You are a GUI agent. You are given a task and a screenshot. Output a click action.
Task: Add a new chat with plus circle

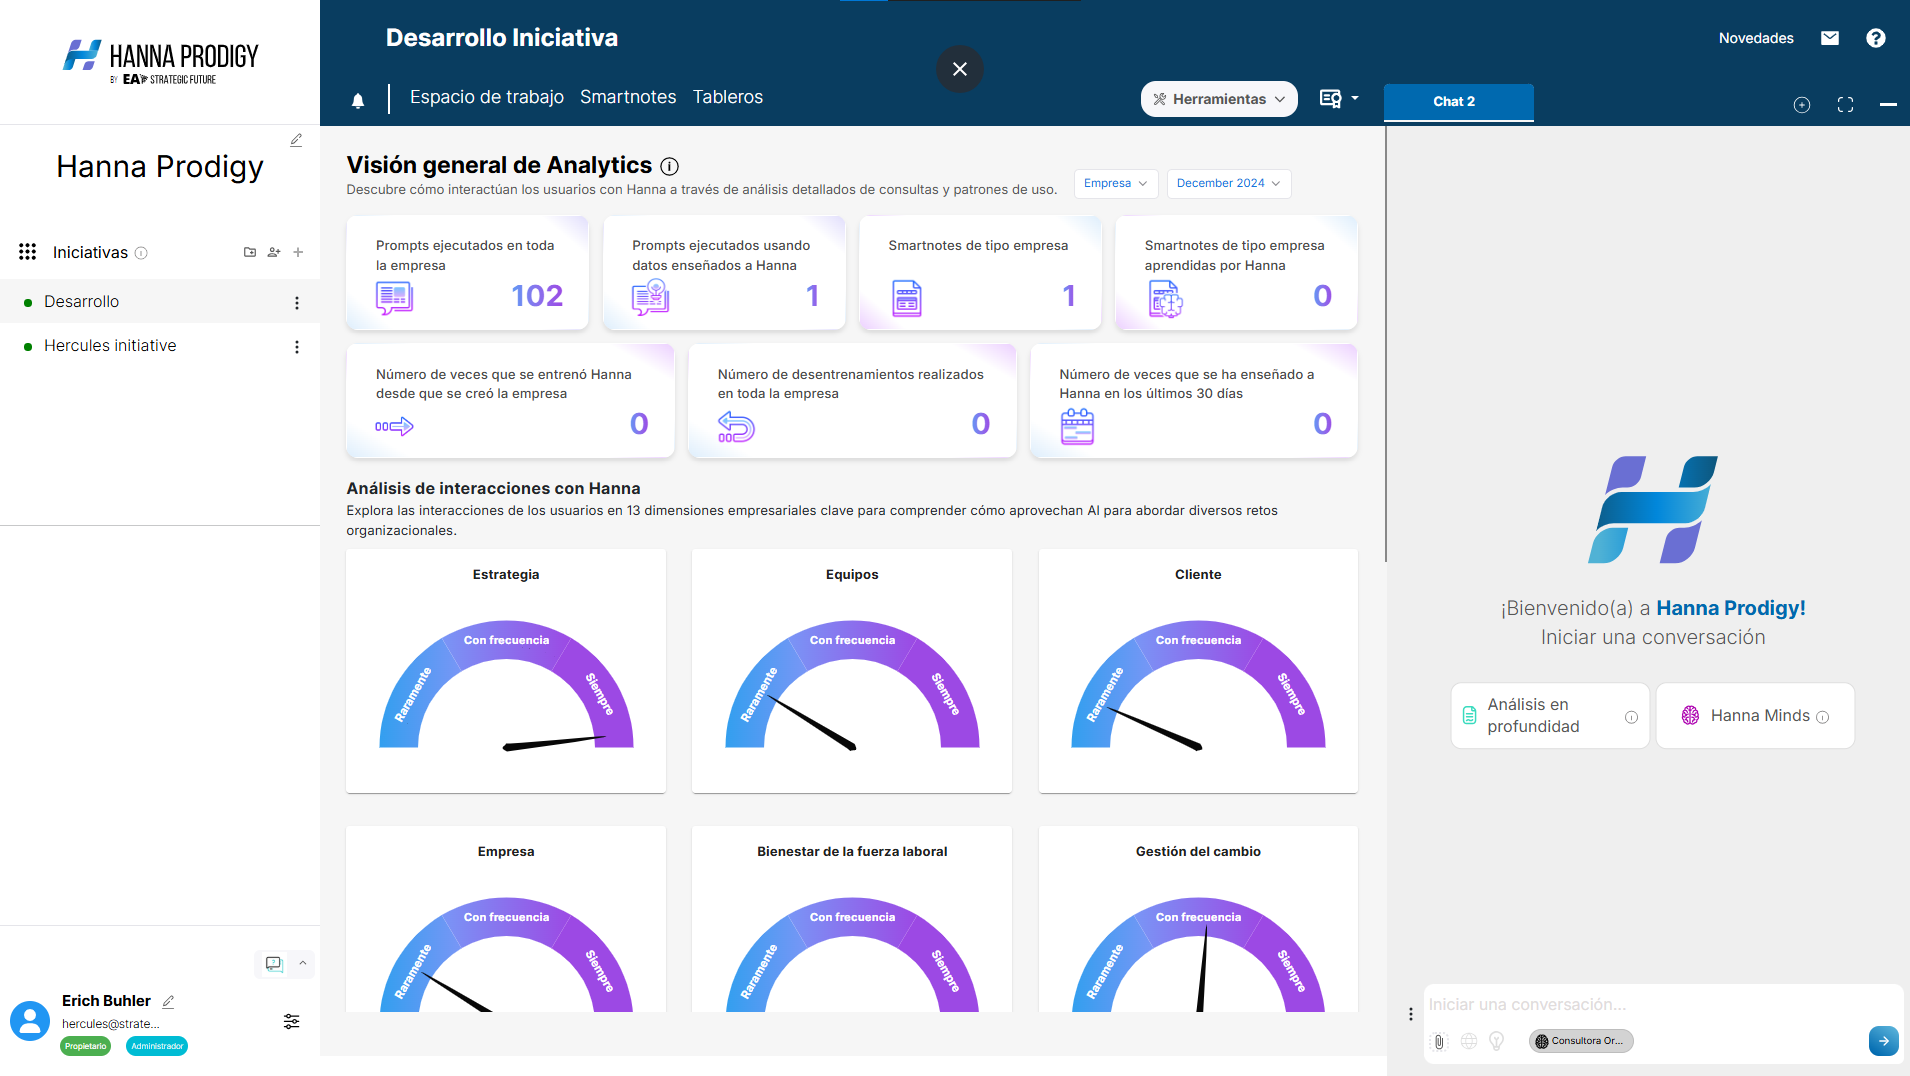click(x=1802, y=105)
